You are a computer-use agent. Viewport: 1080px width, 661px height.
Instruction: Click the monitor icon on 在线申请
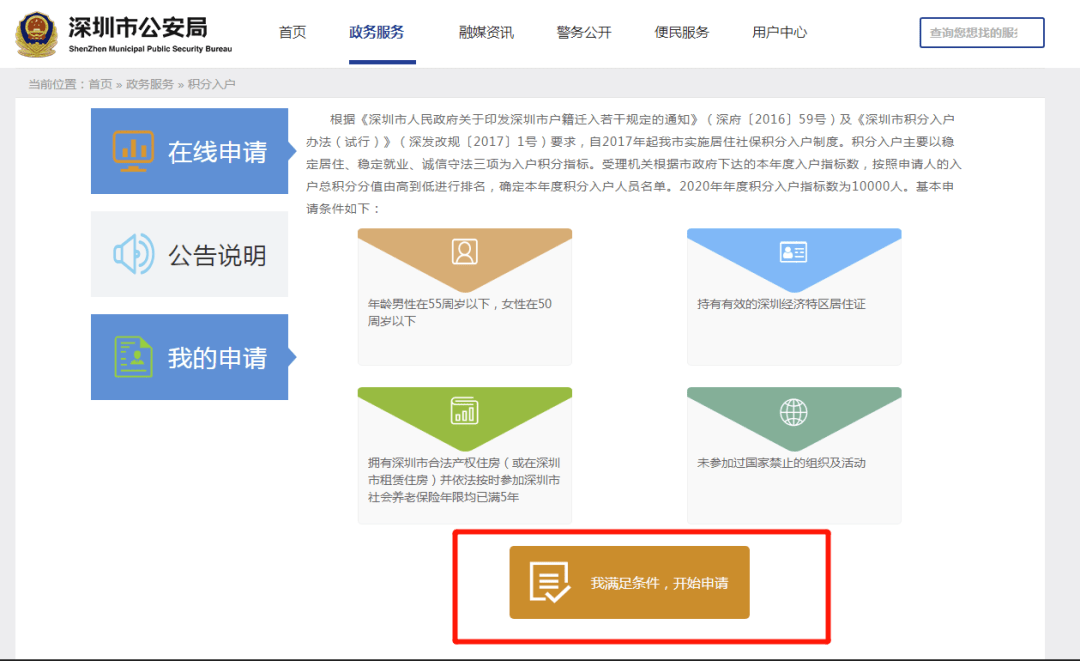[131, 151]
